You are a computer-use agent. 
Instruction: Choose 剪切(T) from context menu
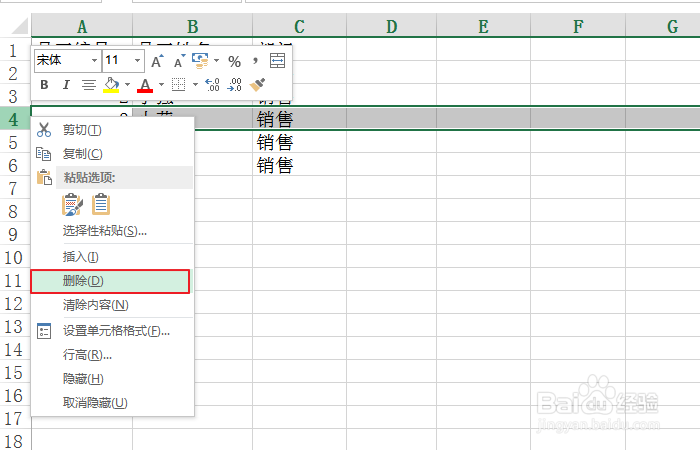(x=112, y=130)
